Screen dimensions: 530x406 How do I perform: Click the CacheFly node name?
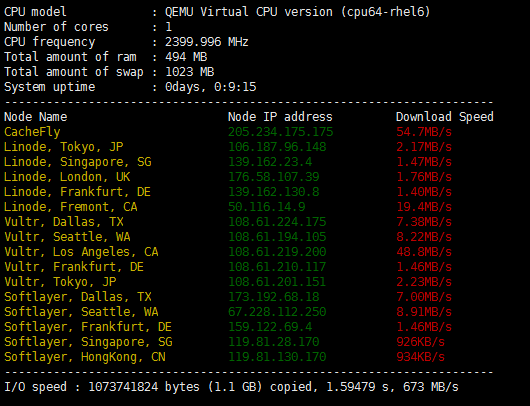(32, 132)
